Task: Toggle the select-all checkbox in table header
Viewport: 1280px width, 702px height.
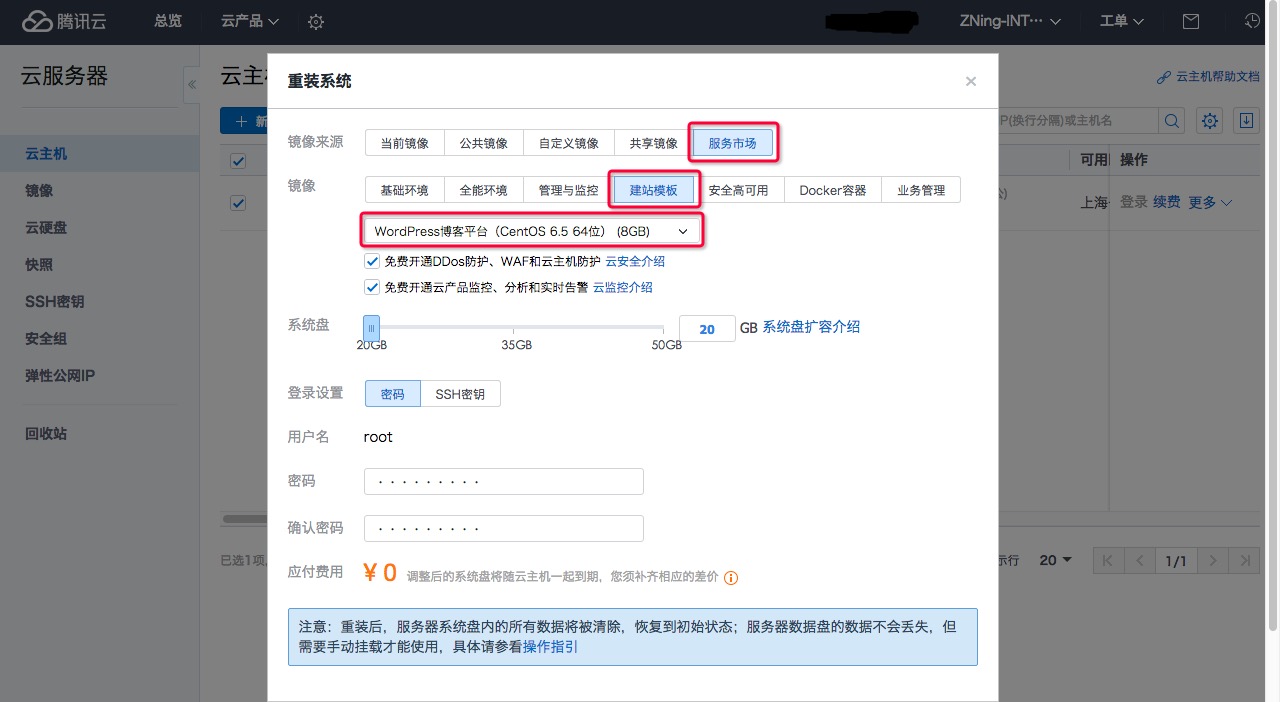Action: click(238, 161)
